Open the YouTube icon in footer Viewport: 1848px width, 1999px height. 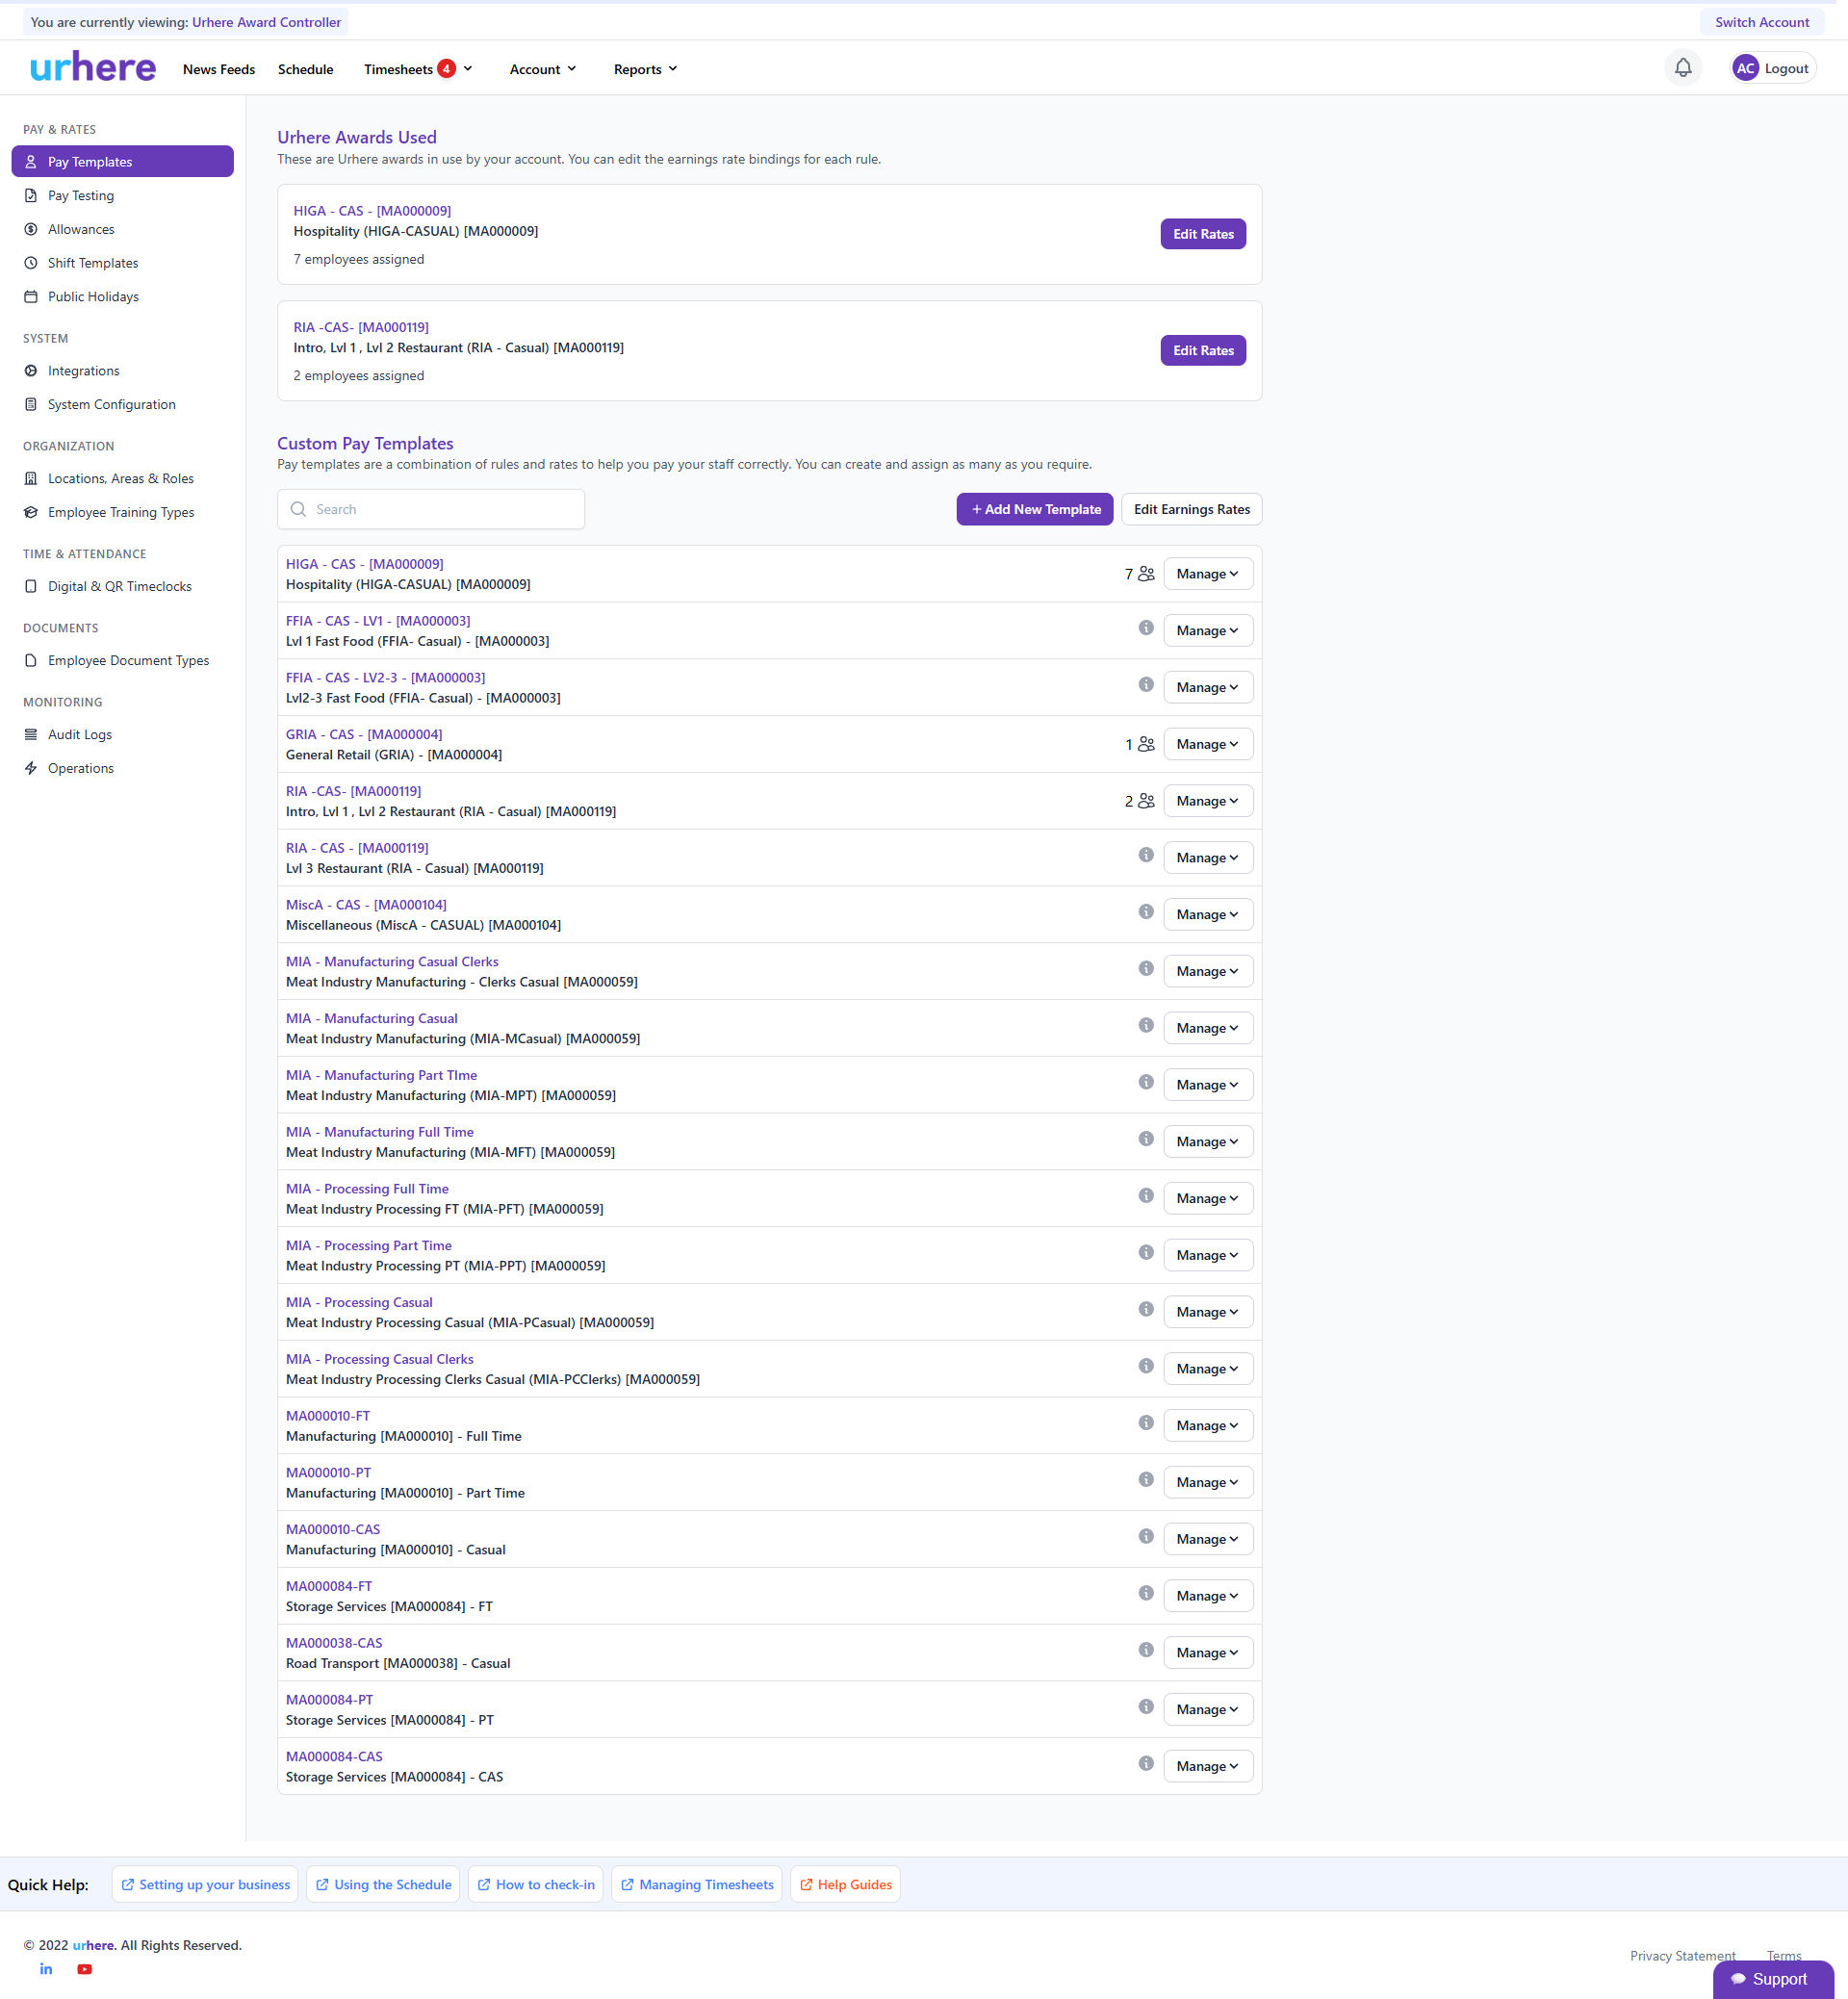point(85,1968)
